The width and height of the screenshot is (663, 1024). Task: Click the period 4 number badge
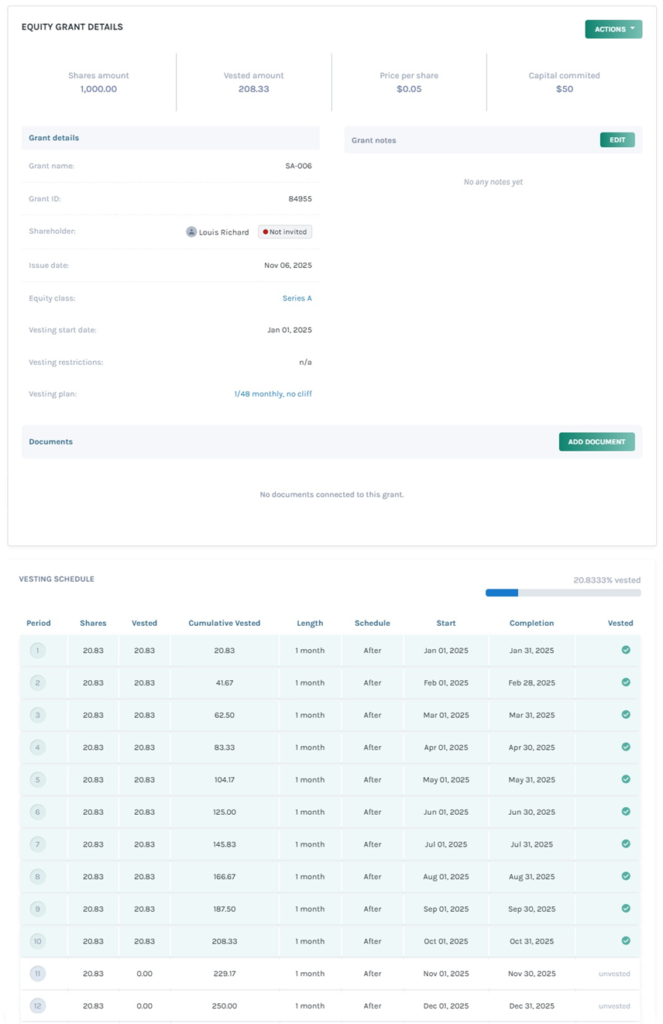point(37,748)
